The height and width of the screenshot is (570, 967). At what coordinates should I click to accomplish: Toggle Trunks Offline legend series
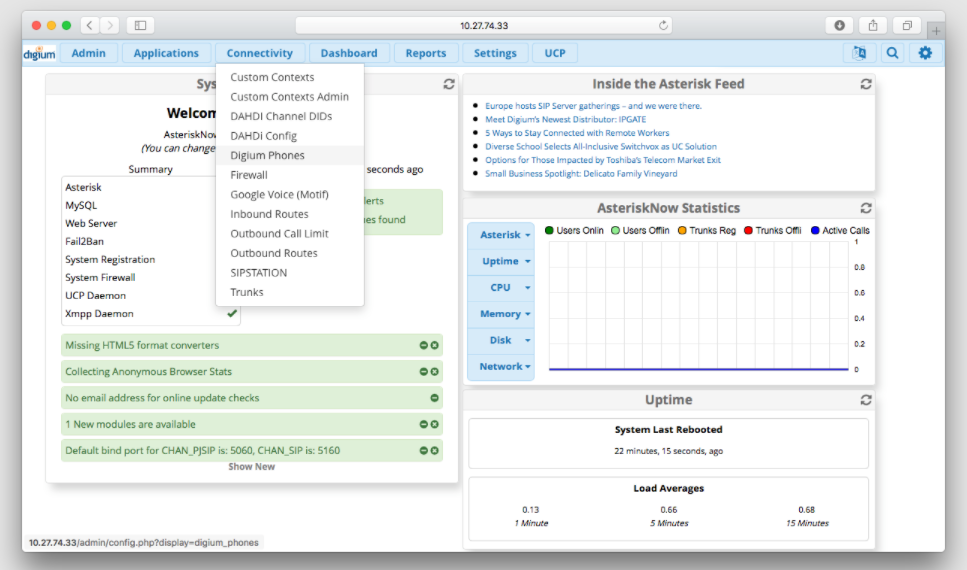(x=773, y=230)
